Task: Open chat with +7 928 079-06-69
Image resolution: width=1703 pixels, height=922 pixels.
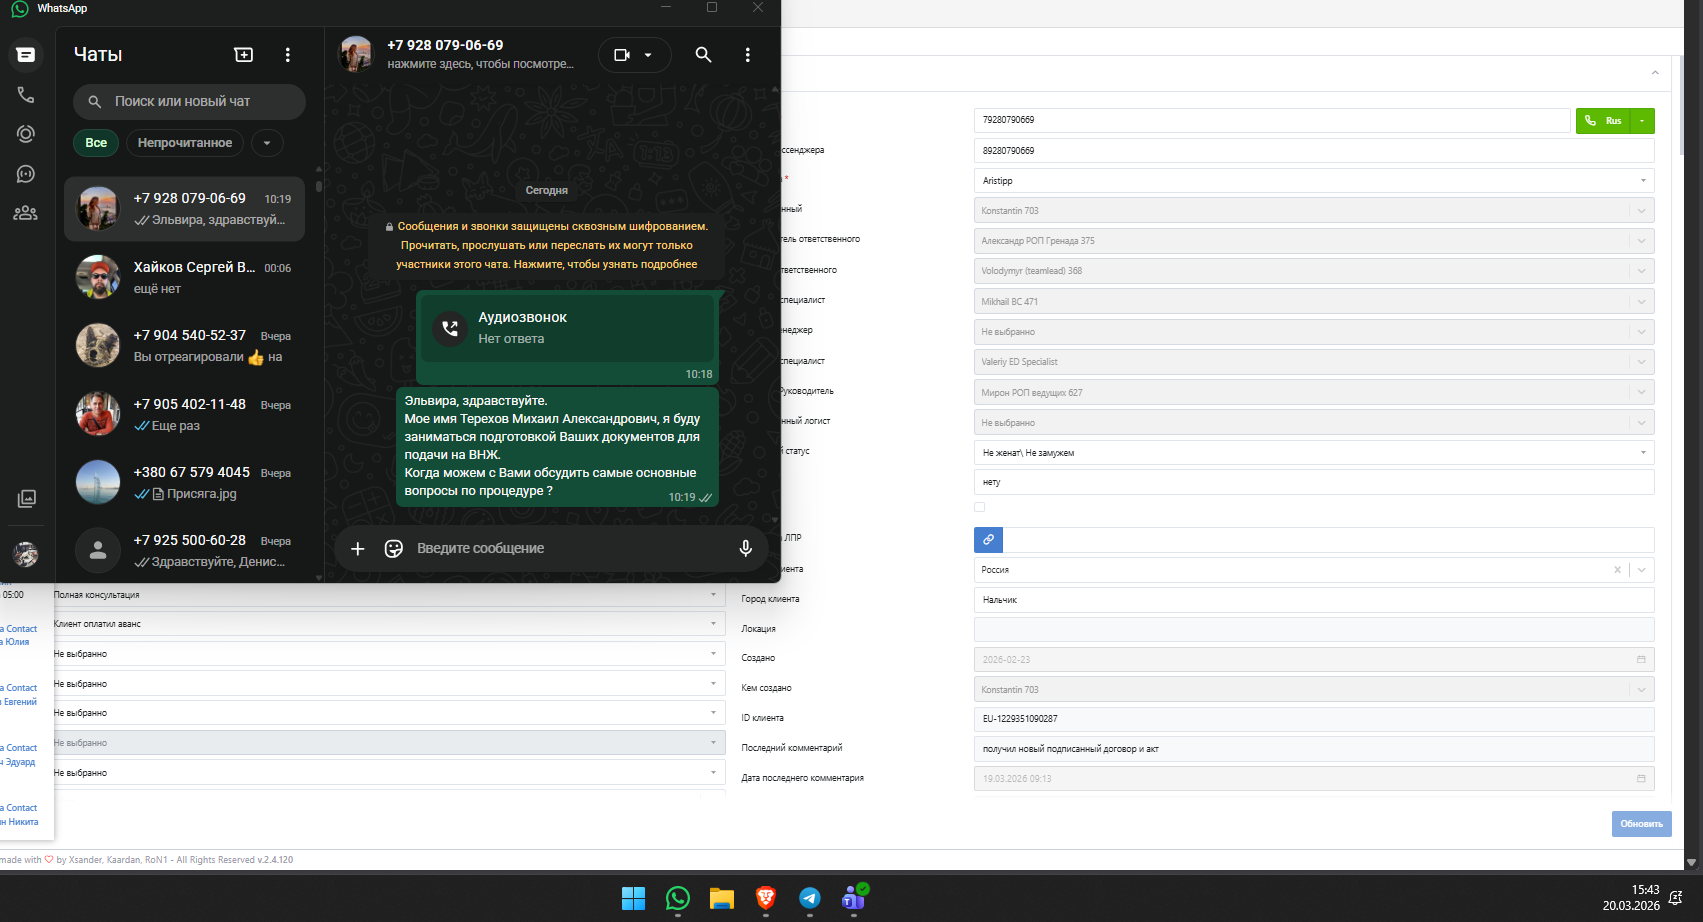Action: [x=184, y=209]
